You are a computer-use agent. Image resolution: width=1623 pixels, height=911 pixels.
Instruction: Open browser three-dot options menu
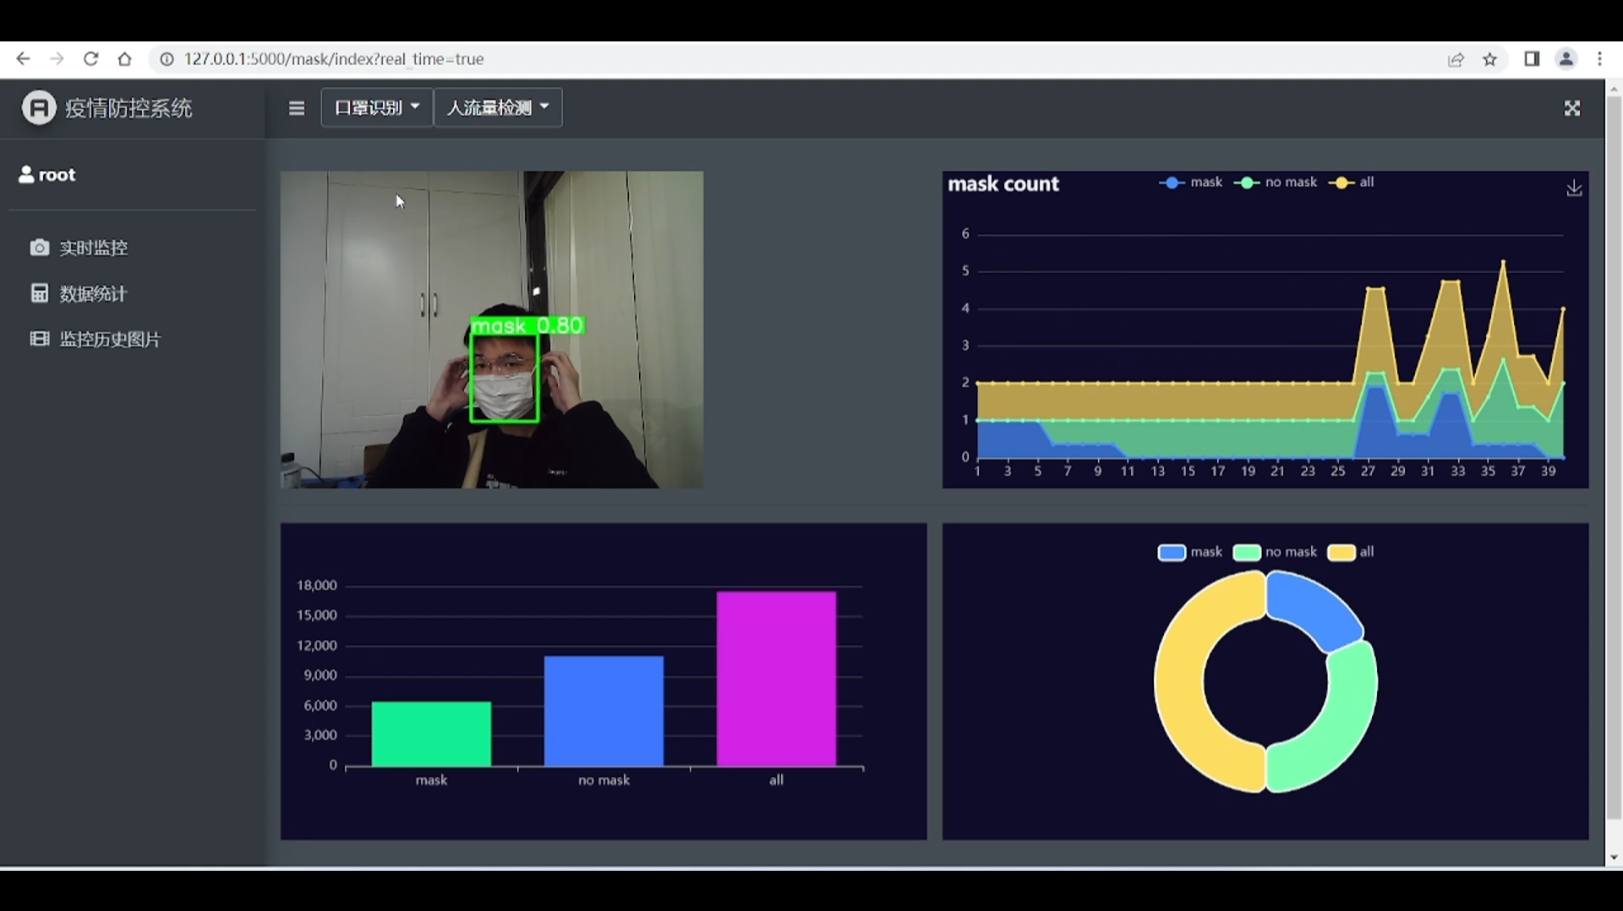click(x=1600, y=59)
